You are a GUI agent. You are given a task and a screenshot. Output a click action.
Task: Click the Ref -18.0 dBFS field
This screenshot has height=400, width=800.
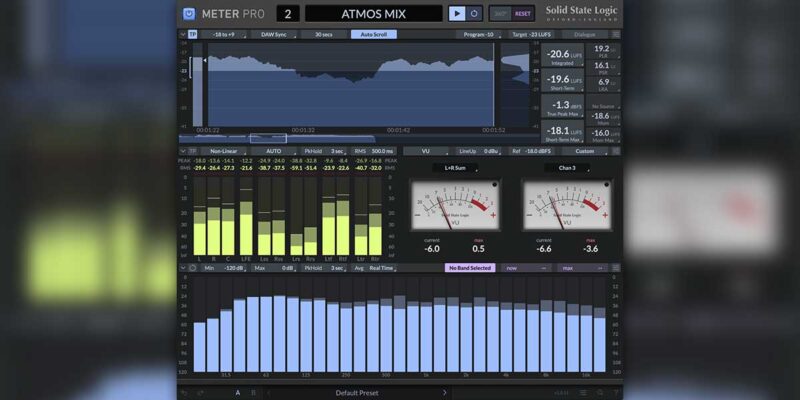(532, 151)
